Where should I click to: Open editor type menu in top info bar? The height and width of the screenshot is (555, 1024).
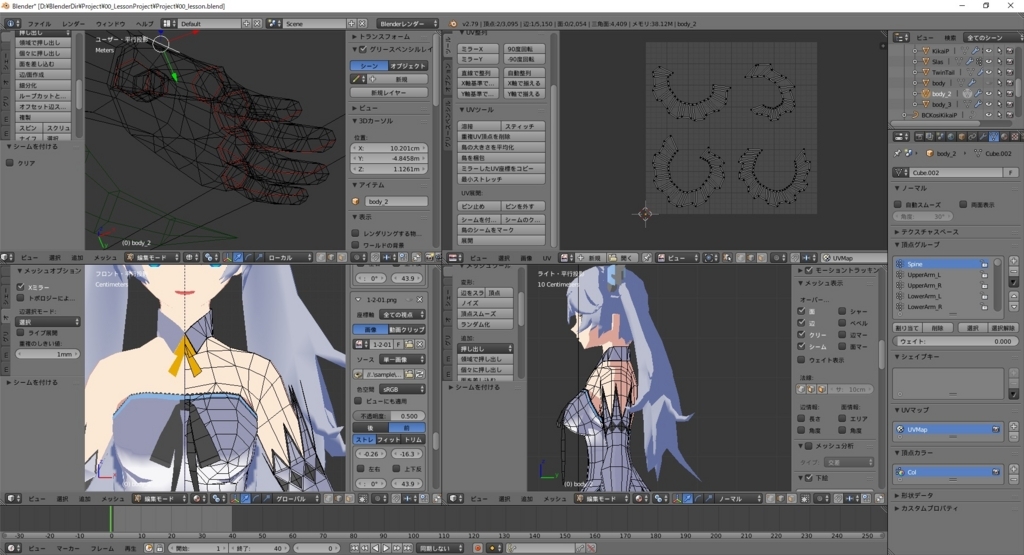[x=12, y=24]
